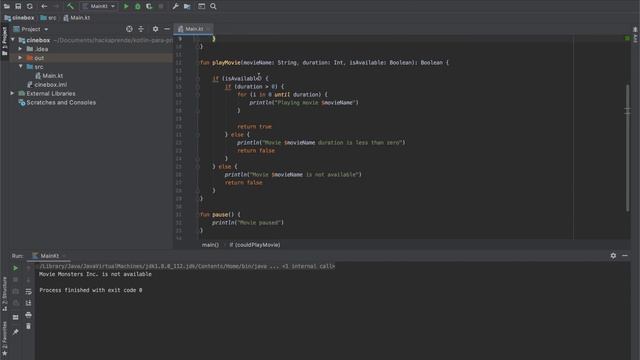
Task: Pin the Run tab
Action: [15, 332]
